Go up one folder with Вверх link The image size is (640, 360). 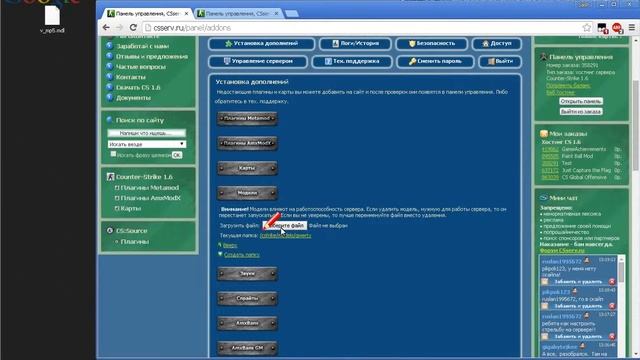(230, 246)
